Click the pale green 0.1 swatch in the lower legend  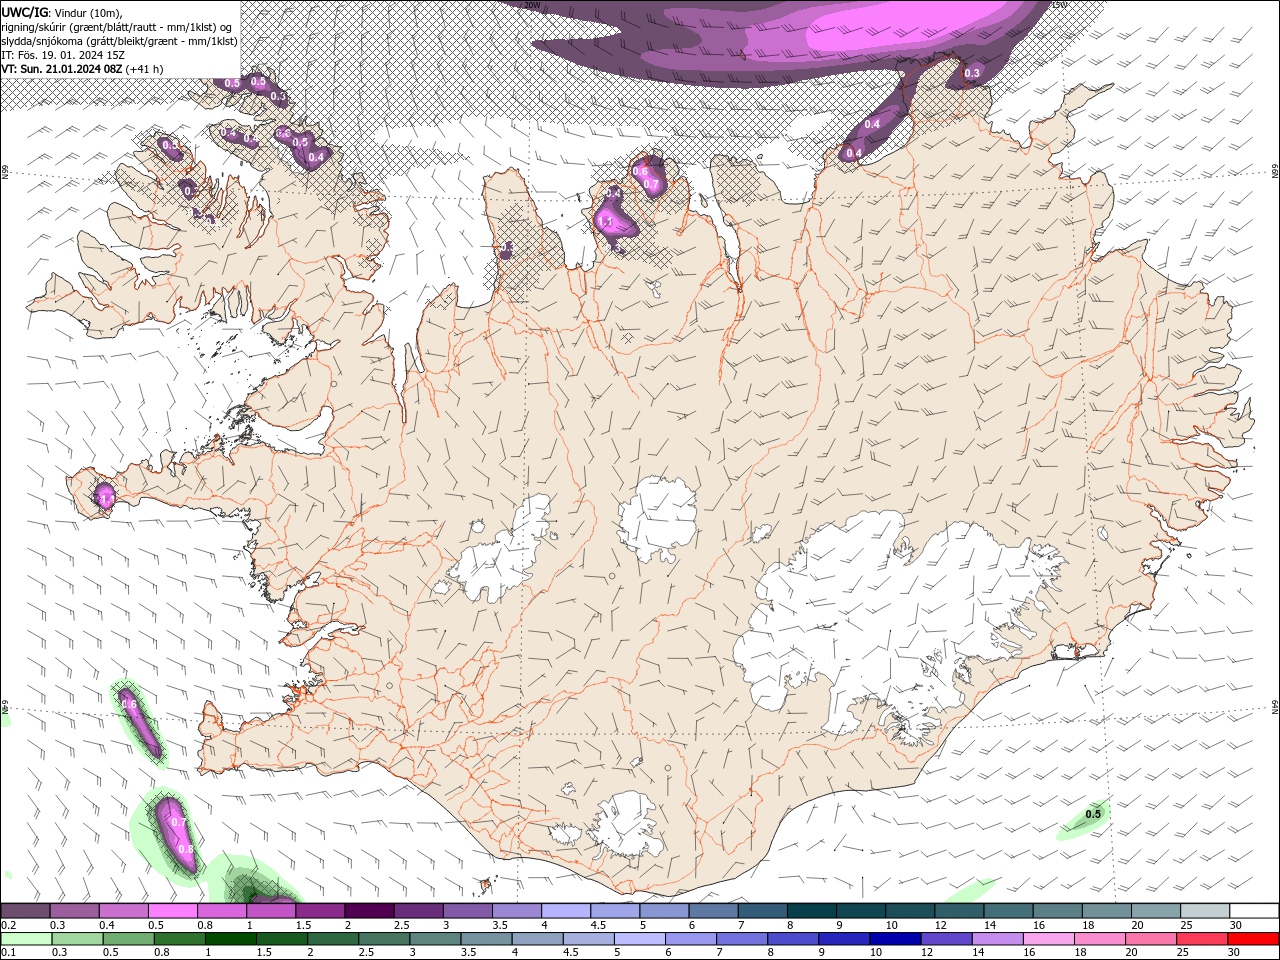pyautogui.click(x=26, y=939)
